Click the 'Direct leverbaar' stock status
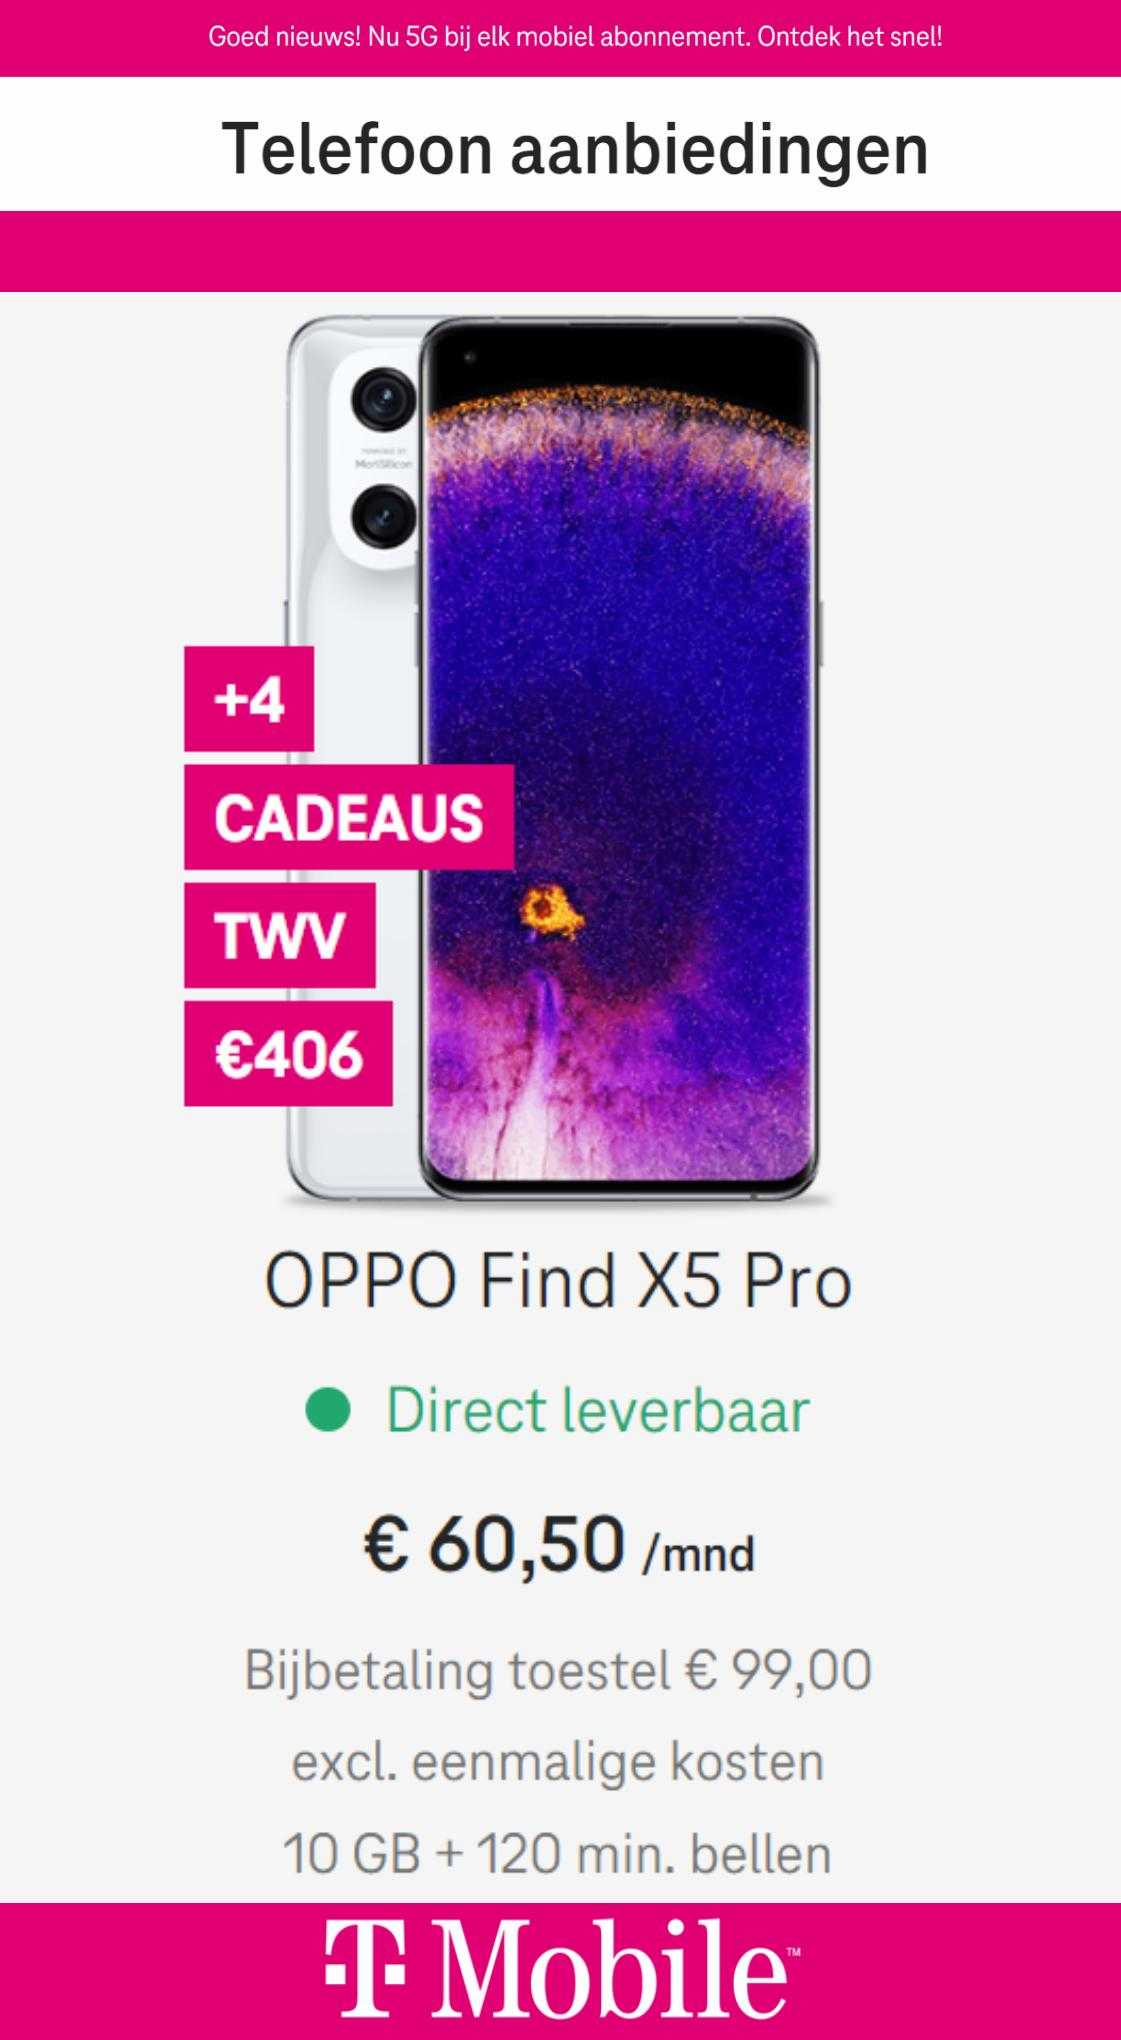Viewport: 1121px width, 2040px height. (x=598, y=1410)
